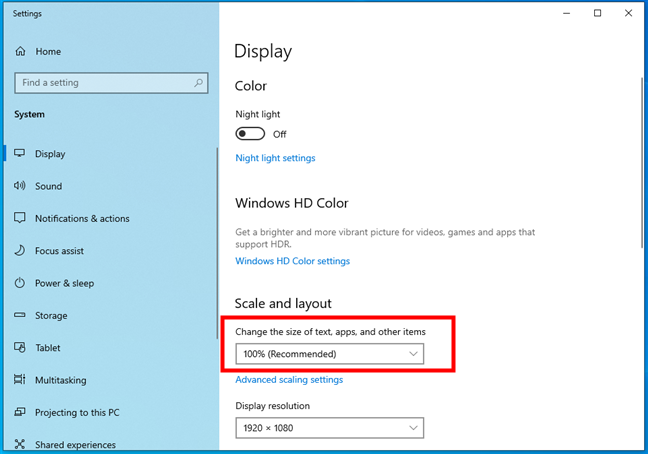Viewport: 648px width, 454px height.
Task: Click the Power & sleep icon
Action: click(x=20, y=283)
